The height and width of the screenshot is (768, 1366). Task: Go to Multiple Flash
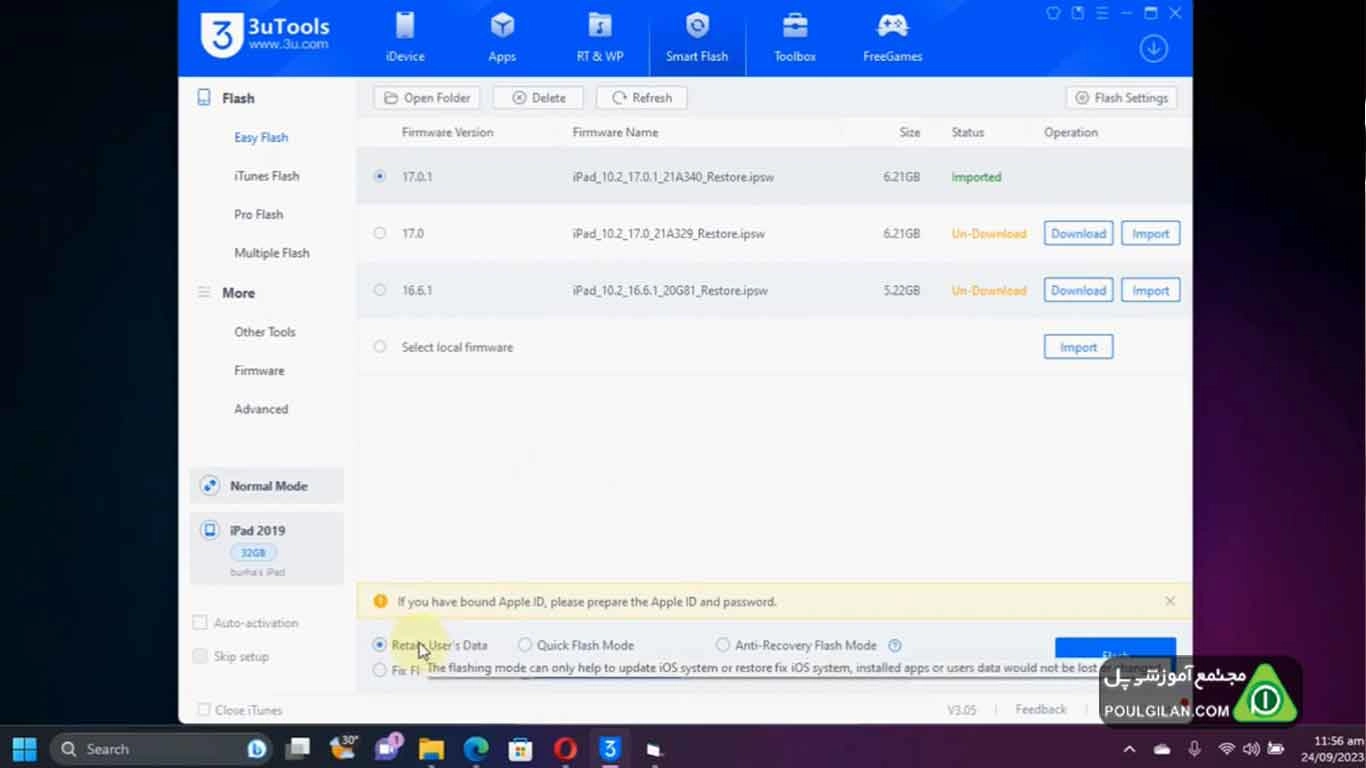tap(271, 253)
